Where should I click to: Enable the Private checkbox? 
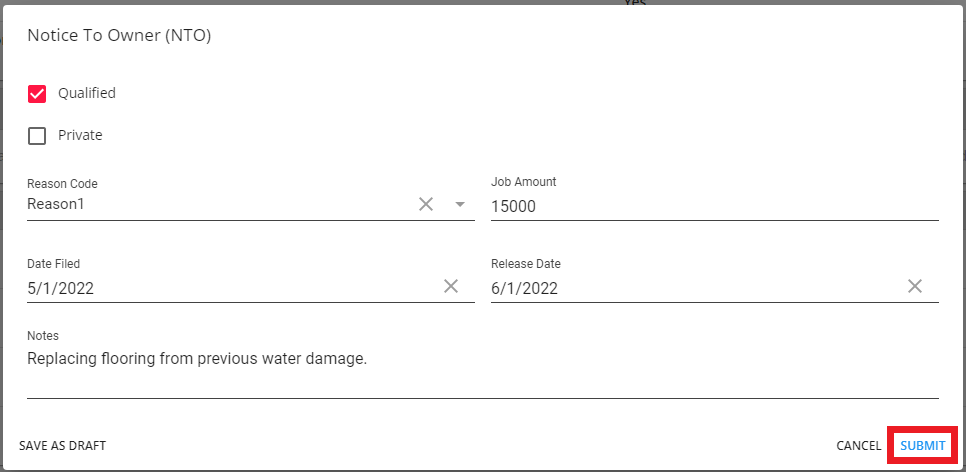(x=37, y=136)
